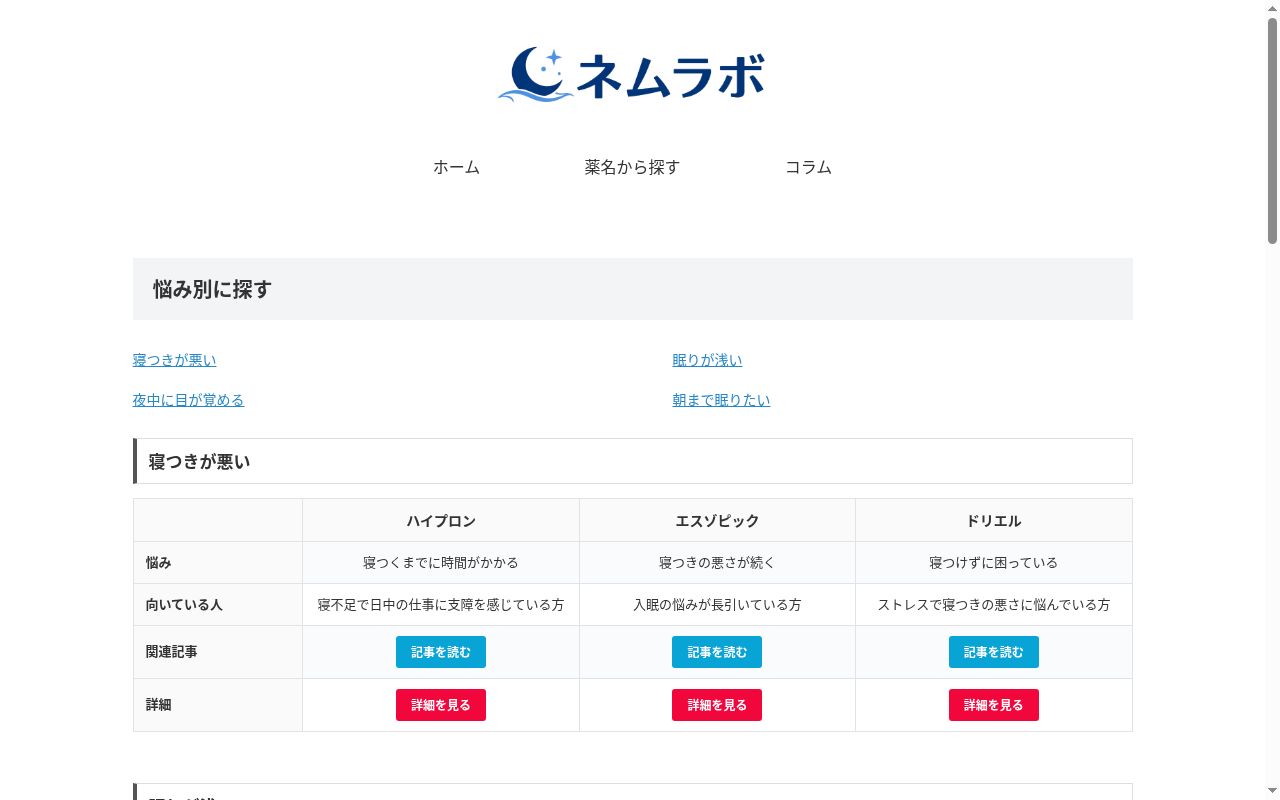Image resolution: width=1280 pixels, height=800 pixels.
Task: Click the scrollbar up arrow
Action: coord(1272,8)
